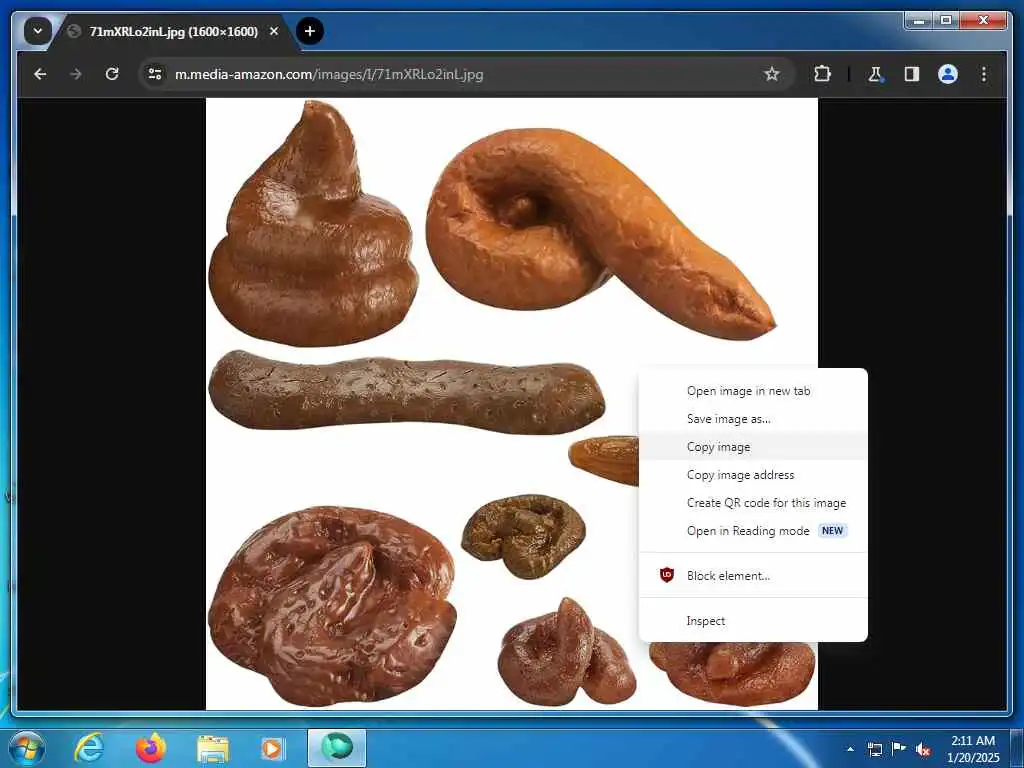1024x768 pixels.
Task: Select Copy image address
Action: [x=753, y=475]
